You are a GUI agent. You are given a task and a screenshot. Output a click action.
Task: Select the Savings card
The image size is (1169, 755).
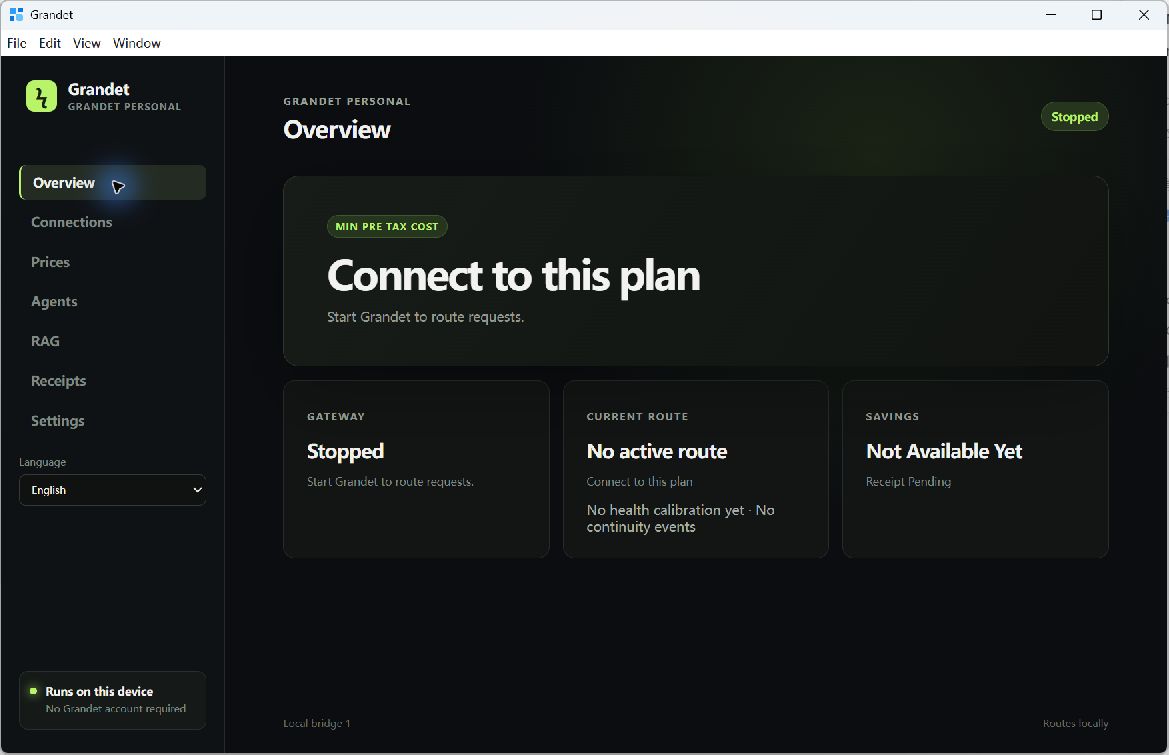click(x=975, y=469)
